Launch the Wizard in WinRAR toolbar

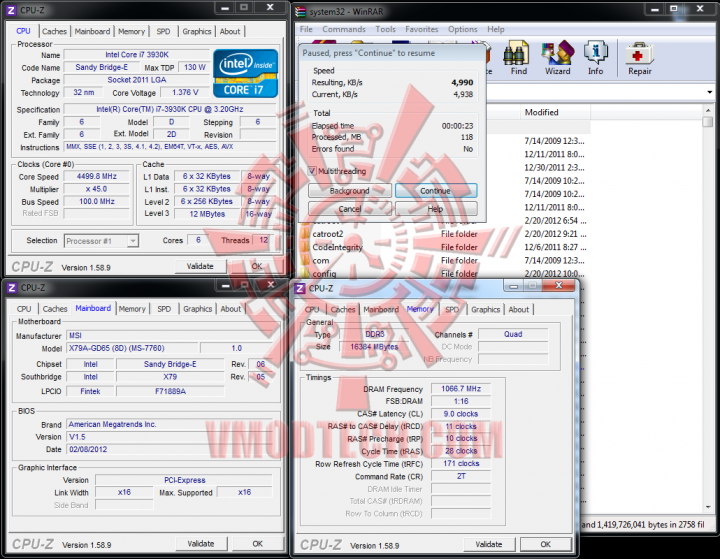coord(557,58)
